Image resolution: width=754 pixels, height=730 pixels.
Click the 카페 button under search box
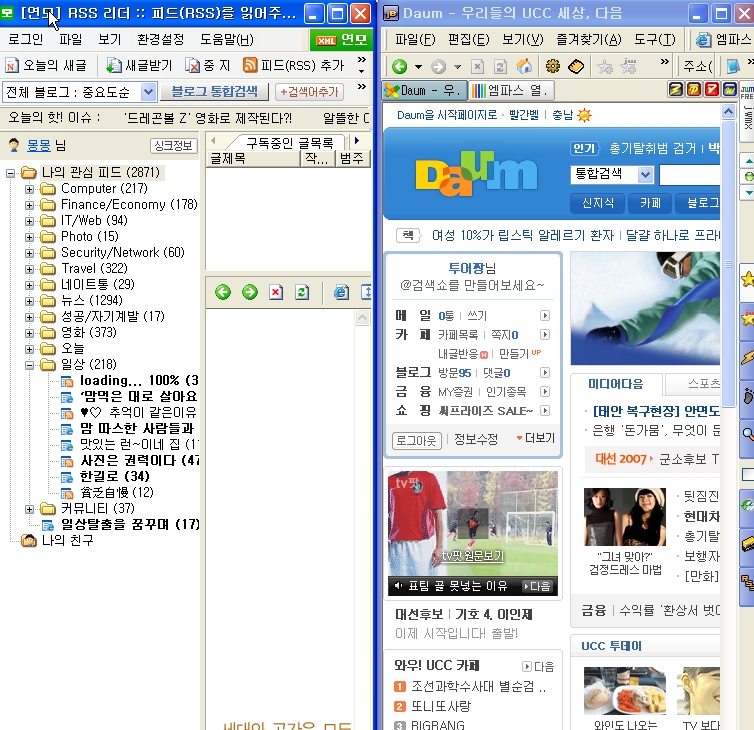(650, 203)
